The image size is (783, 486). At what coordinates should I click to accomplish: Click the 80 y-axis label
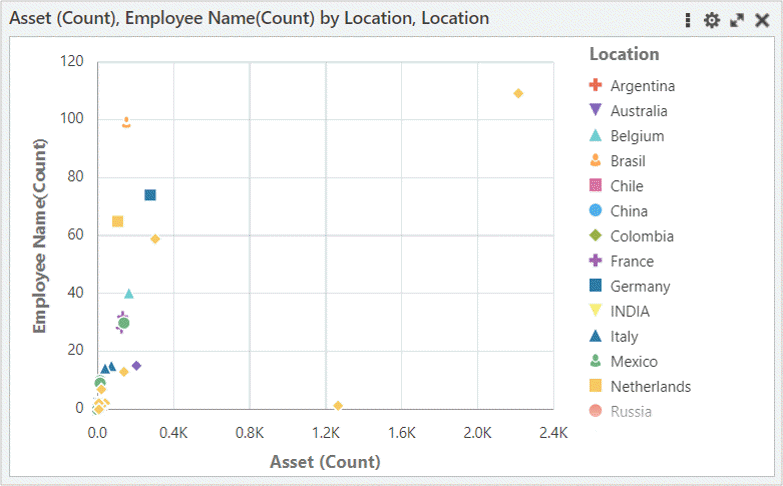click(x=75, y=176)
